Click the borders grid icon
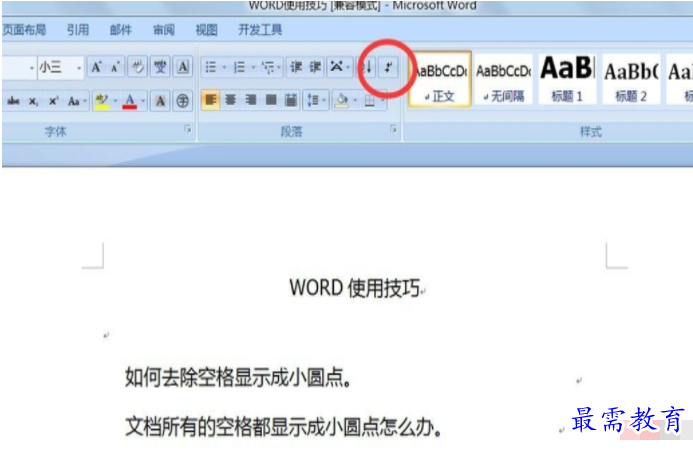 pos(370,101)
